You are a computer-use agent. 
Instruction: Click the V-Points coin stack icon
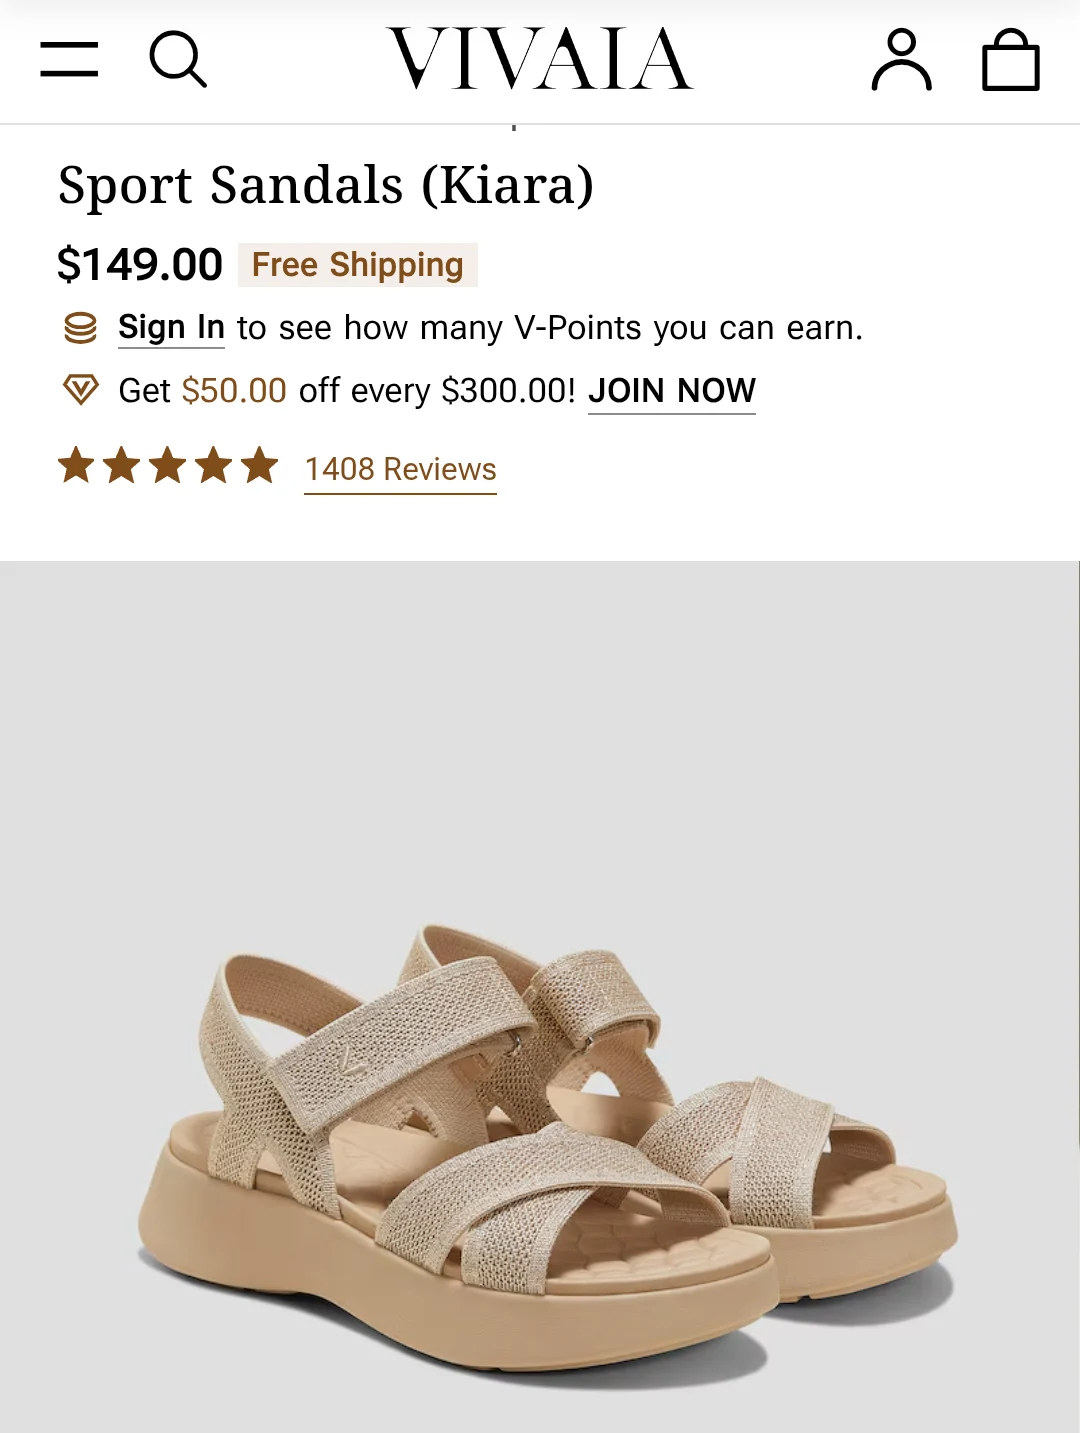[x=81, y=326]
